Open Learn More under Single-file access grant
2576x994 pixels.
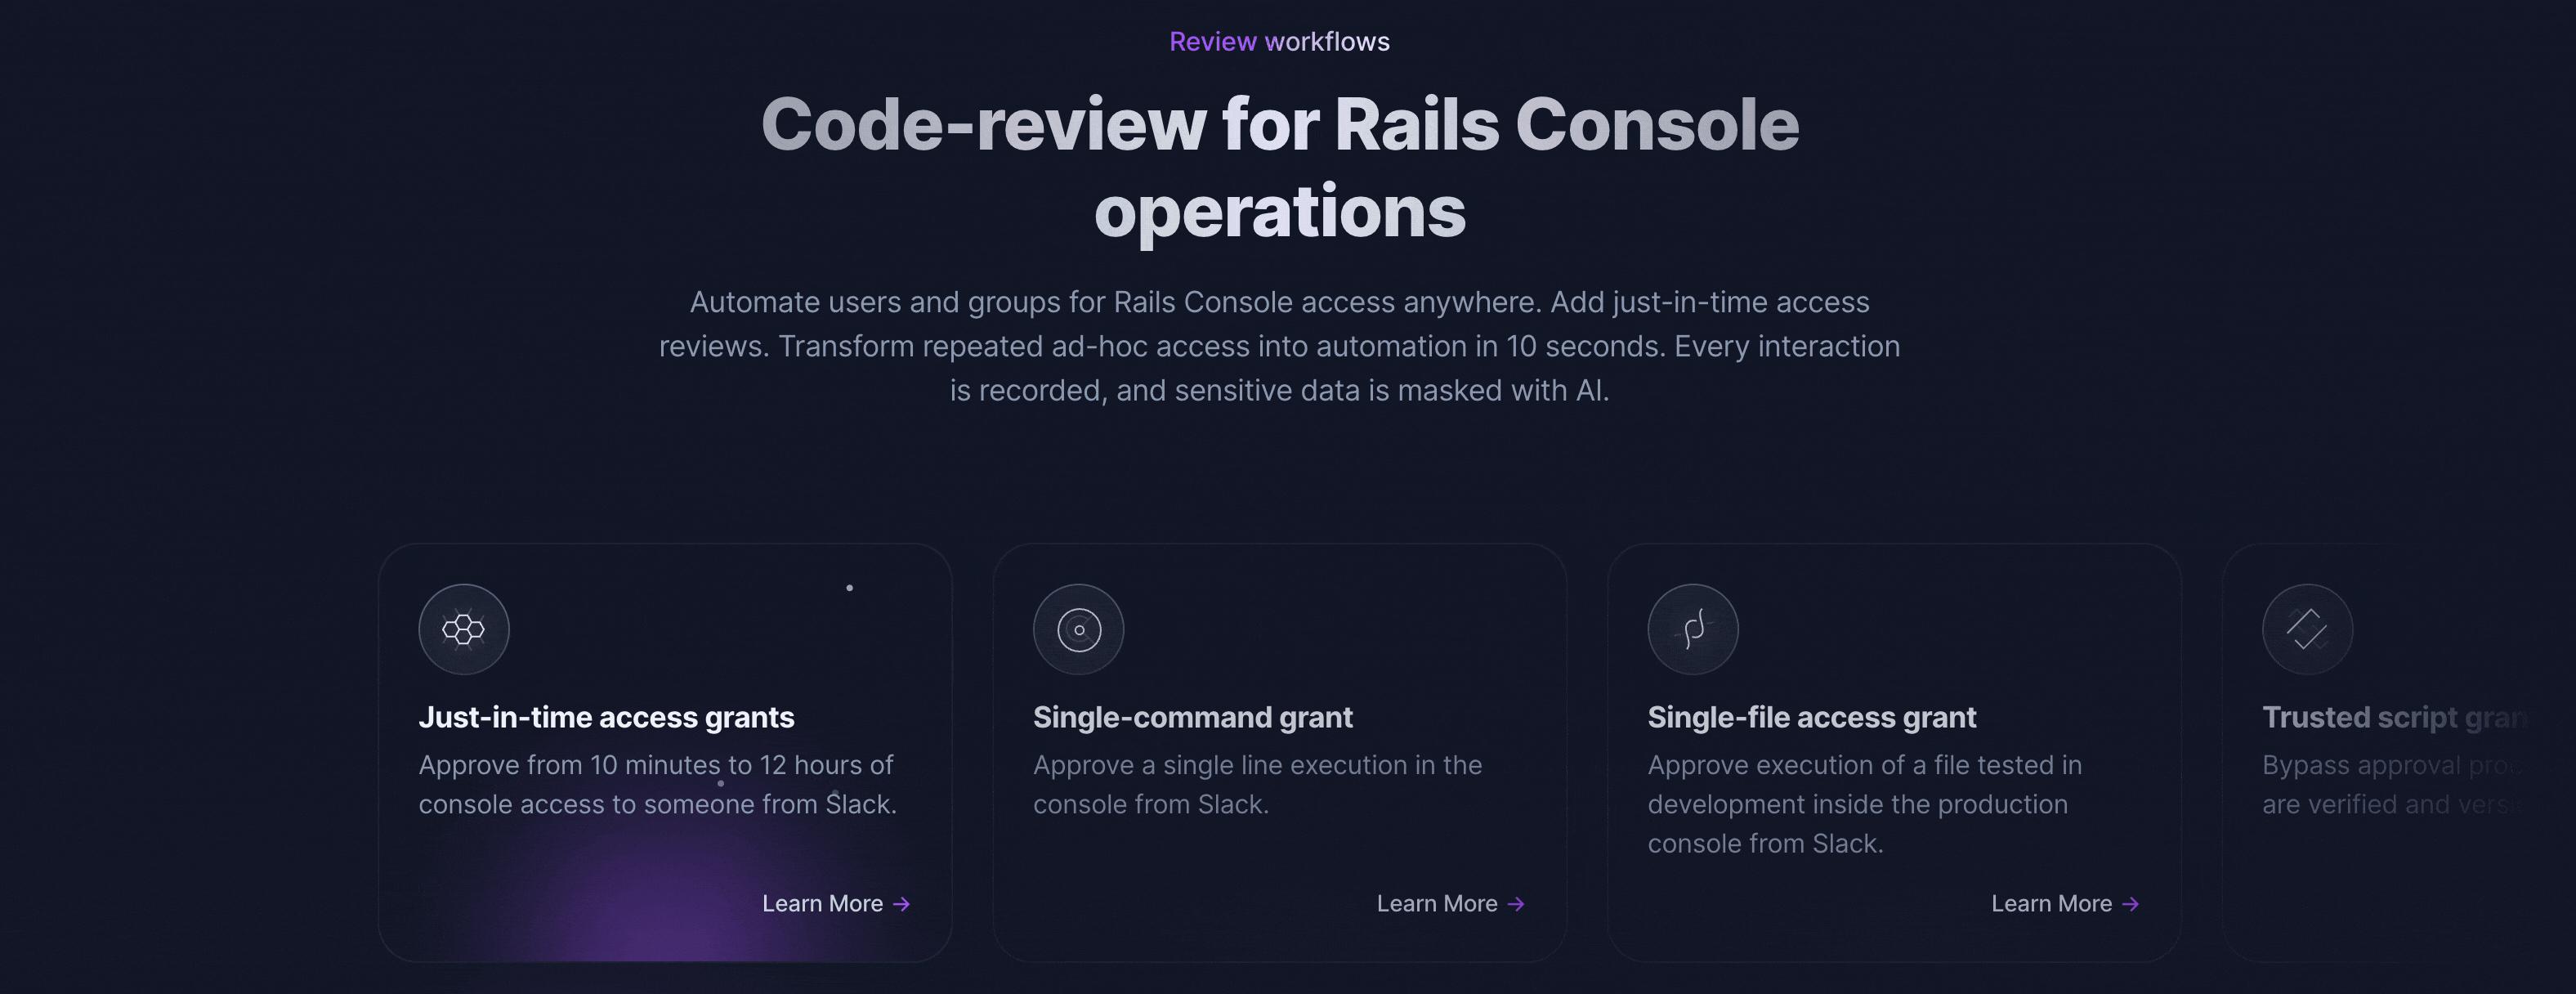coord(2065,904)
